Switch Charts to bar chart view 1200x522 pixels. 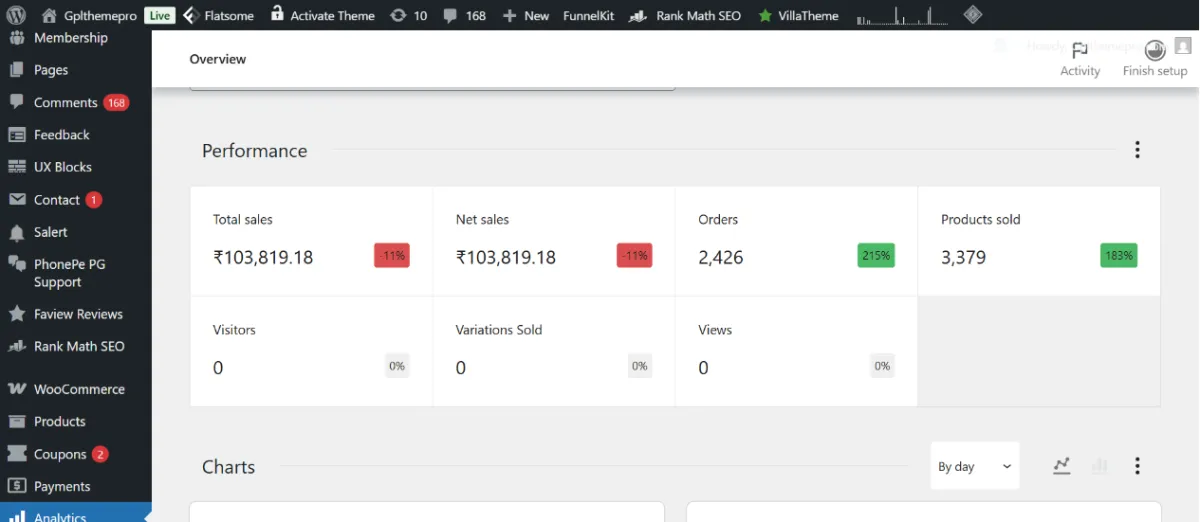1100,466
